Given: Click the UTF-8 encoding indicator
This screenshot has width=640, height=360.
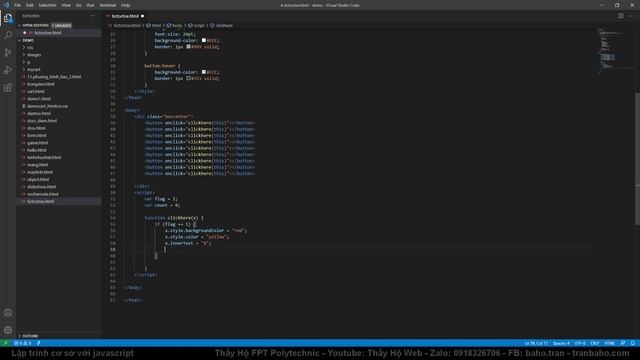Looking at the screenshot, I should (580, 343).
